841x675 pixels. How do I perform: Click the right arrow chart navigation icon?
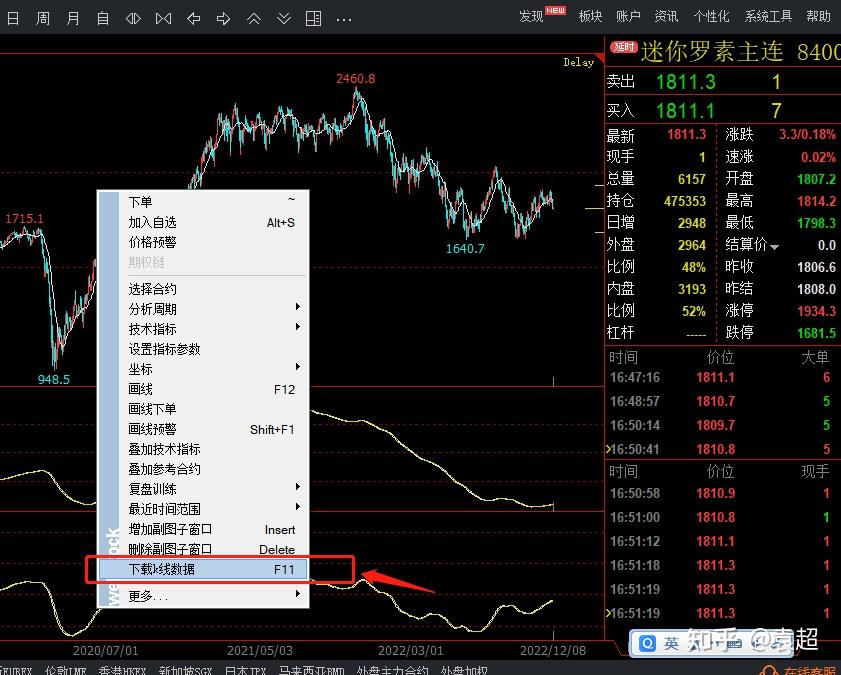pyautogui.click(x=223, y=17)
